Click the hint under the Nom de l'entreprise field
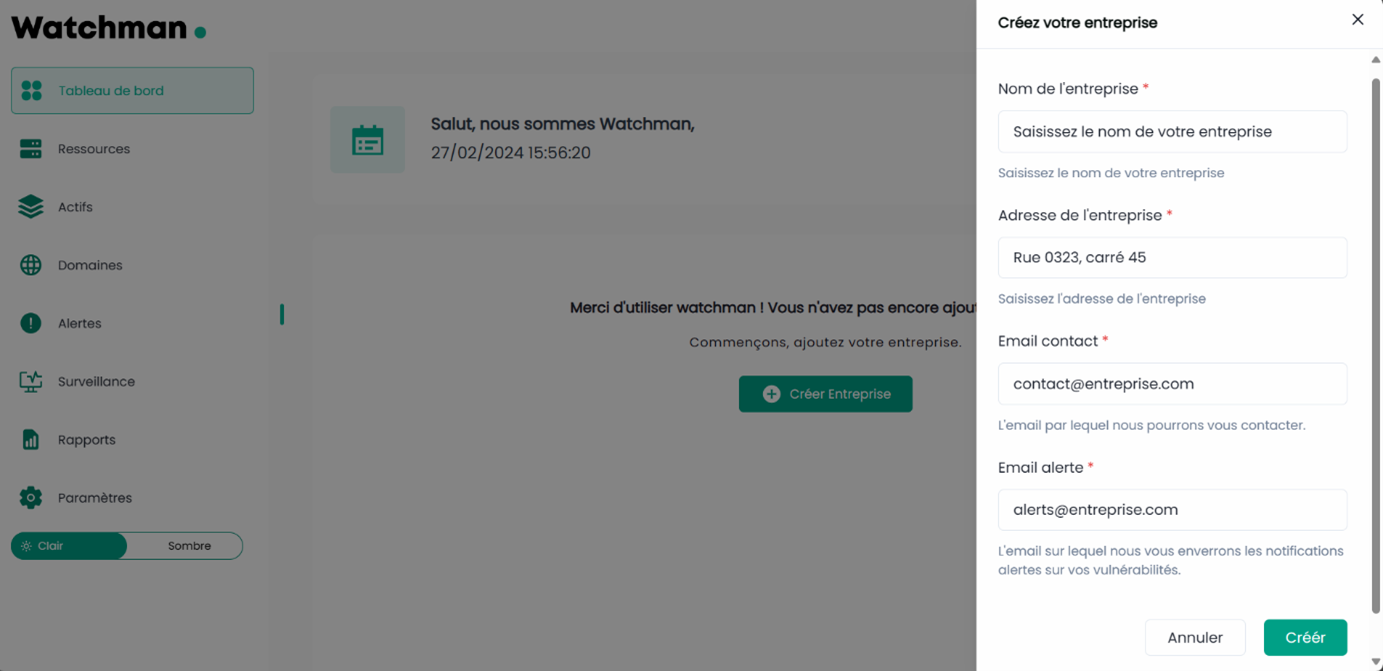The height and width of the screenshot is (671, 1383). pyautogui.click(x=1111, y=173)
